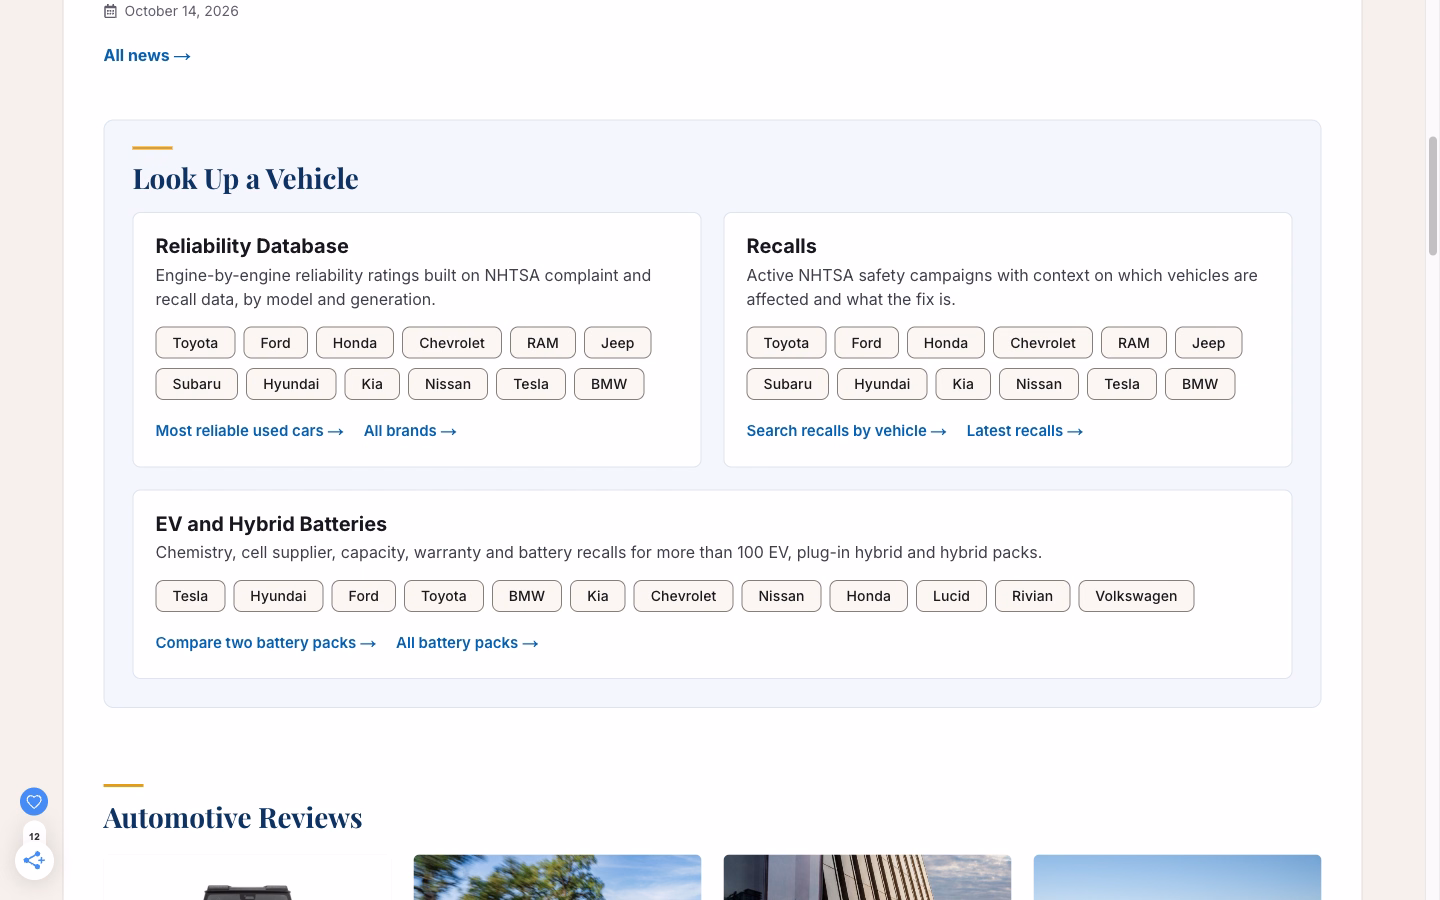Open Search recalls by vehicle link

(846, 431)
